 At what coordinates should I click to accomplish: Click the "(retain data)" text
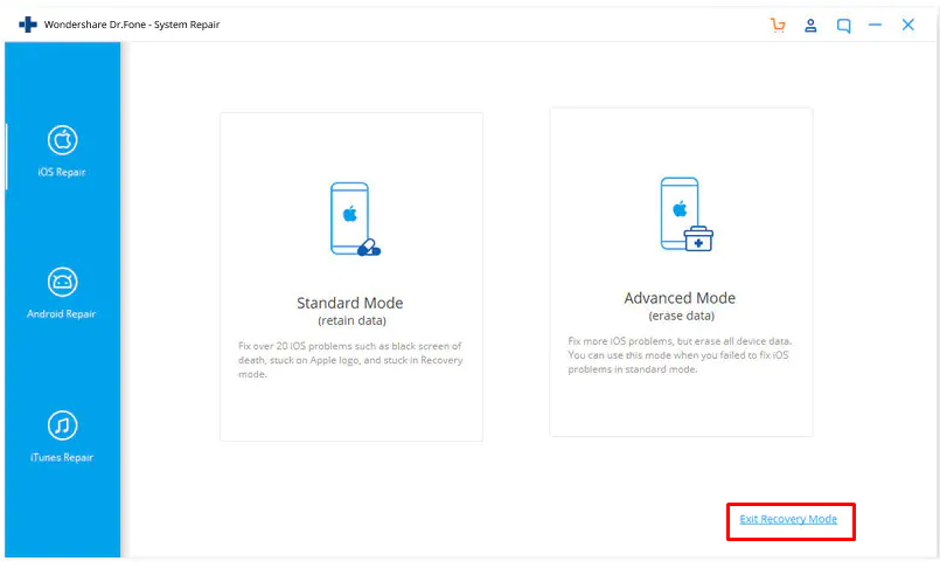tap(352, 321)
